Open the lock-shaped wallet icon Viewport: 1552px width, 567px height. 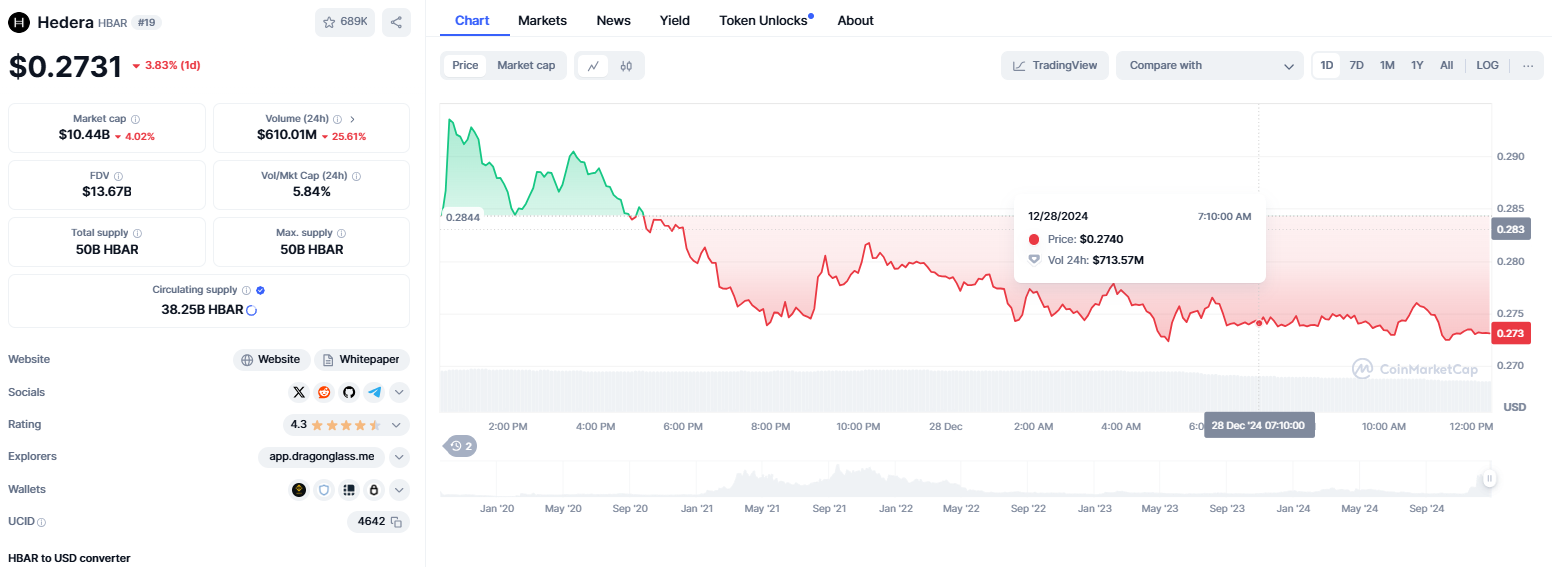tap(374, 490)
